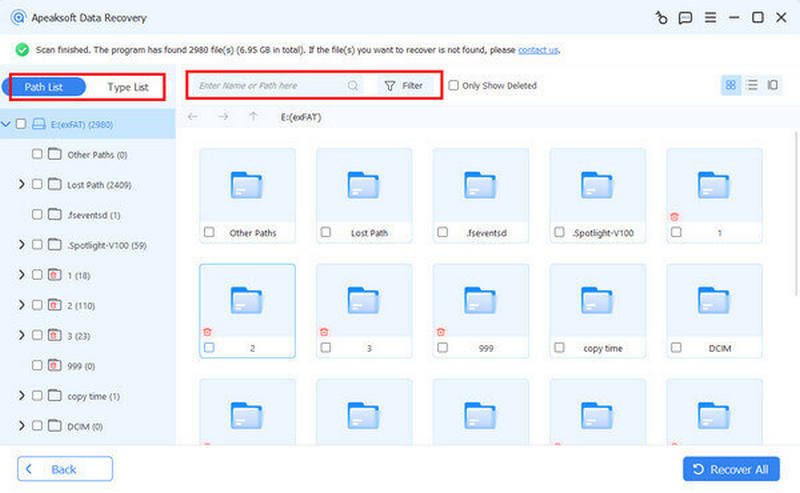Viewport: 800px width, 493px height.
Task: Collapse the E:(exFAT) drive node
Action: point(7,124)
